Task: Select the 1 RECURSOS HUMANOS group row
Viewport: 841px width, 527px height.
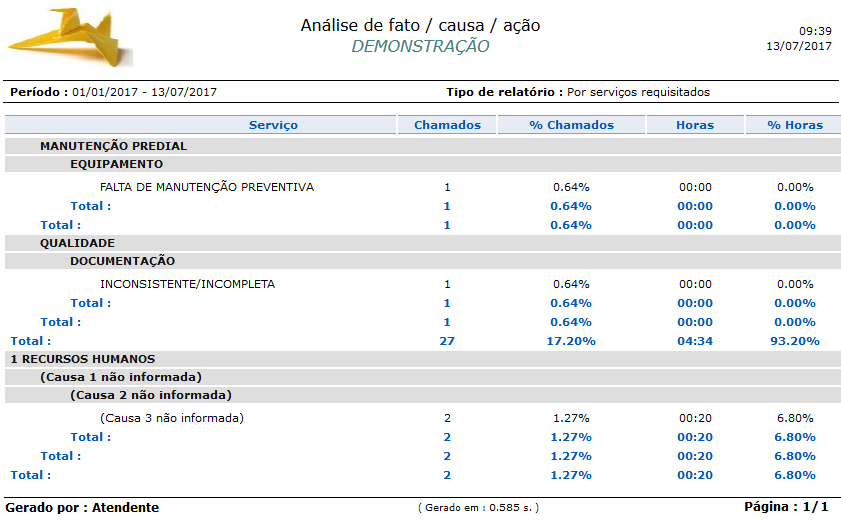Action: (x=423, y=359)
